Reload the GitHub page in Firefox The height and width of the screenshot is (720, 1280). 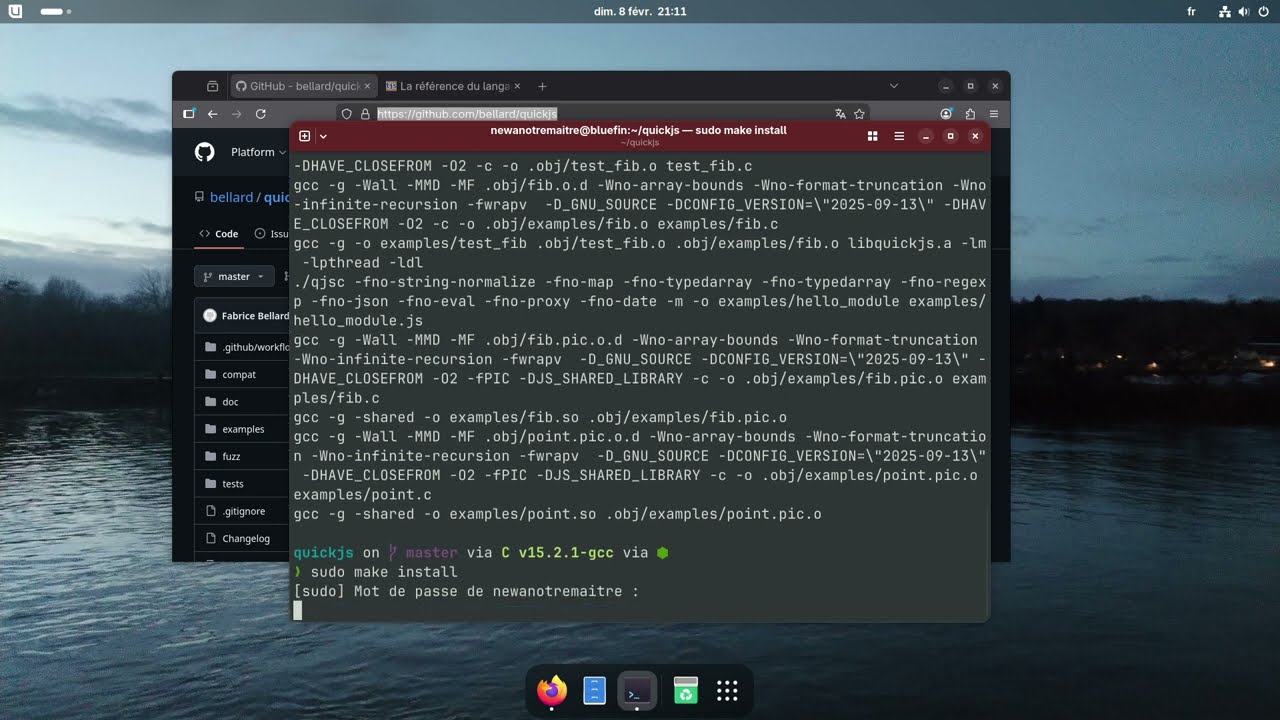(x=261, y=114)
